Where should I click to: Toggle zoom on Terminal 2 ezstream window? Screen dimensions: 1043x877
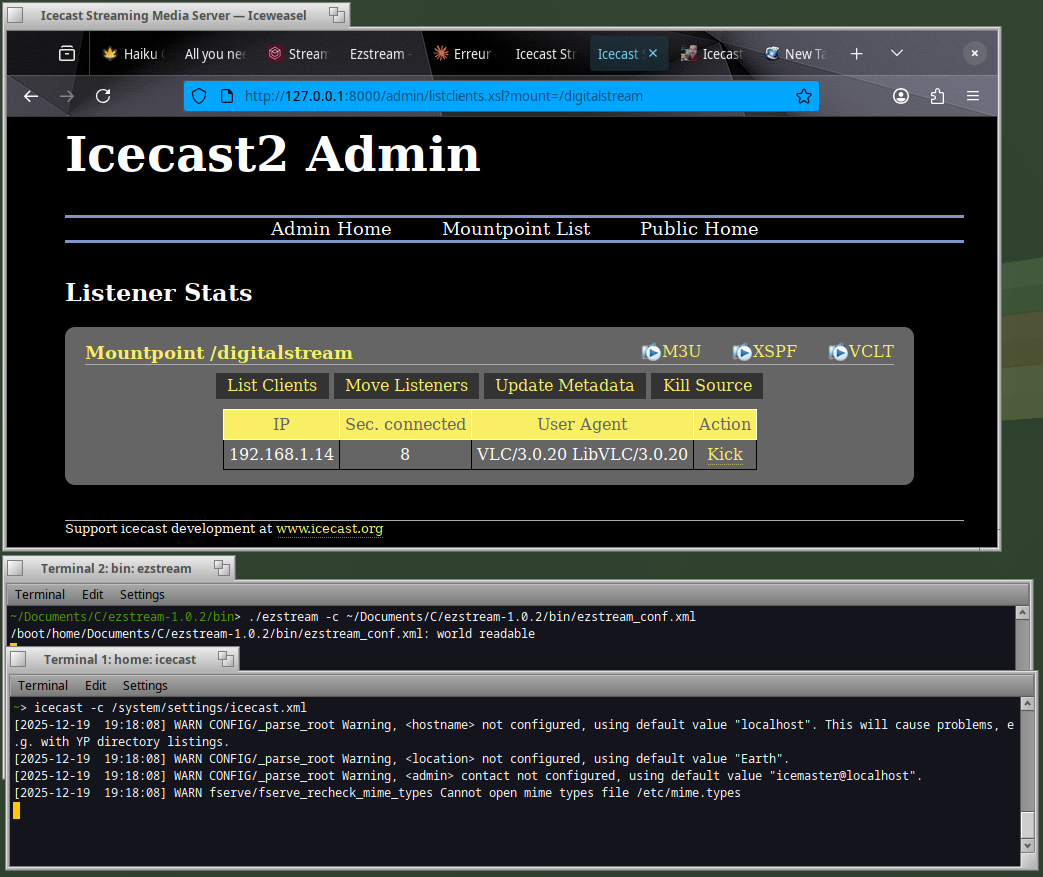(220, 568)
